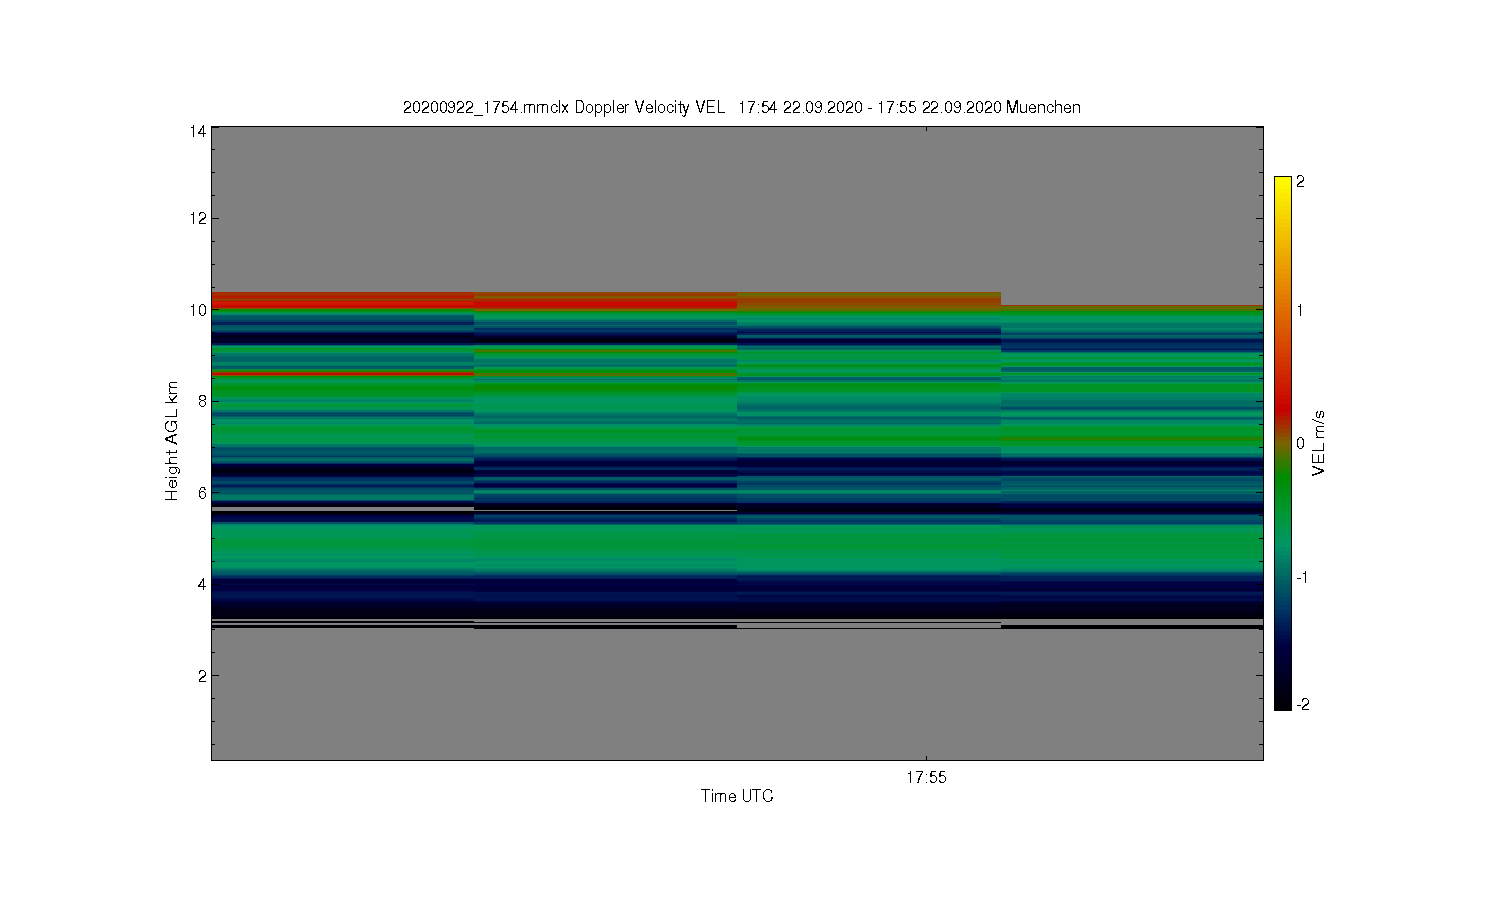This screenshot has height=900, width=1500.
Task: Click the thin red stripe near 8.6 km
Action: click(342, 373)
